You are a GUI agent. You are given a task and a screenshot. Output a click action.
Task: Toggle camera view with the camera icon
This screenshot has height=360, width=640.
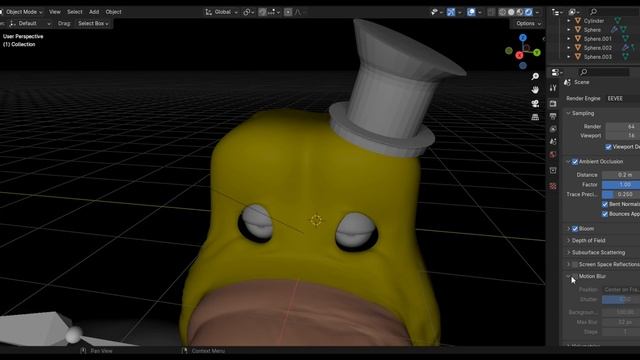click(535, 103)
